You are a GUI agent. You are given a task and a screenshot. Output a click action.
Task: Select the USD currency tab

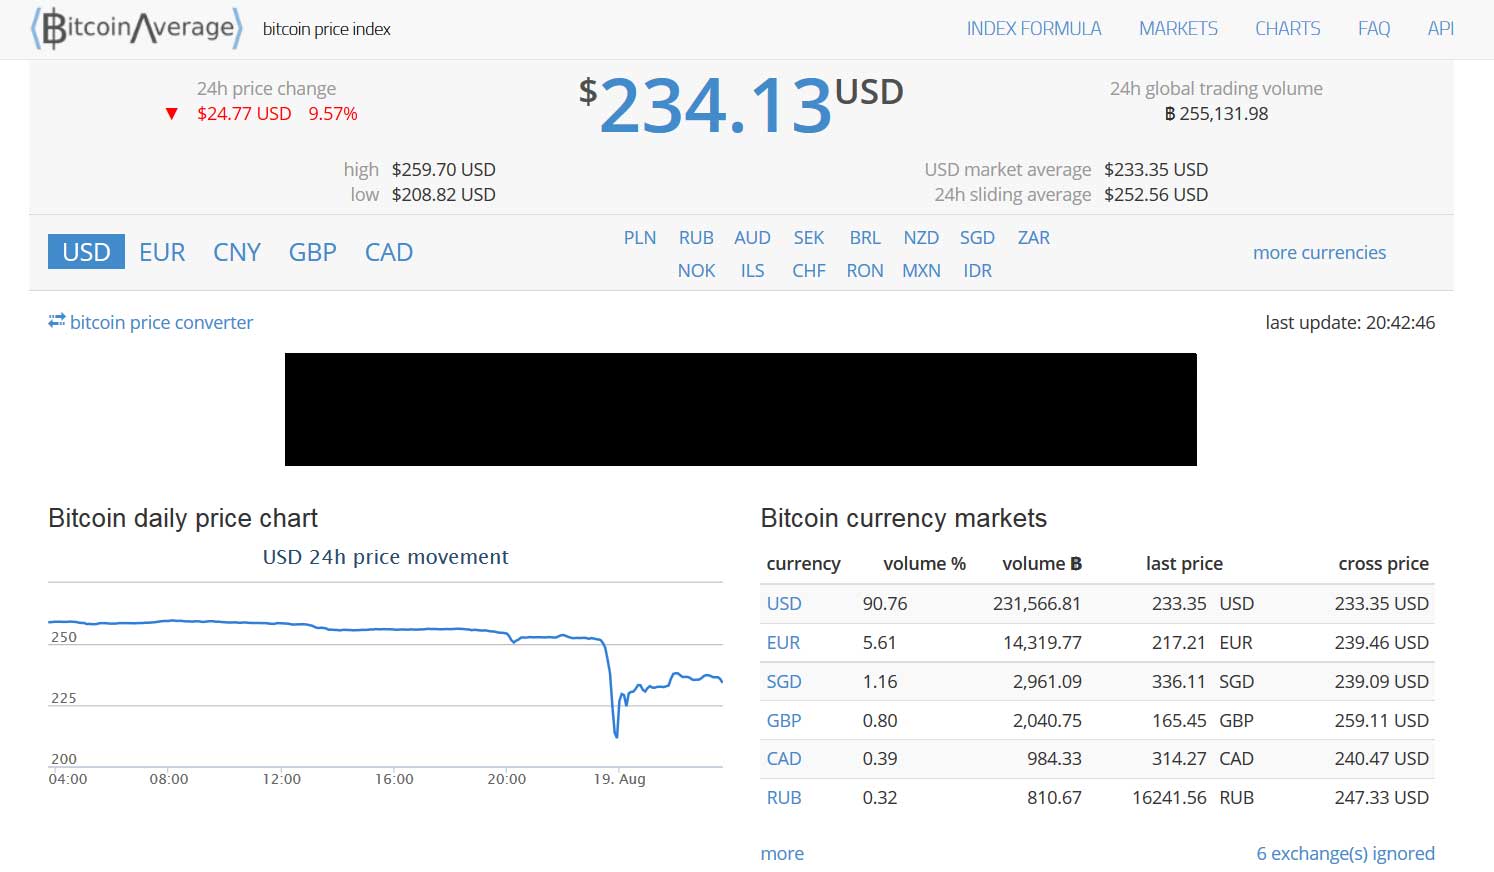[x=86, y=252]
